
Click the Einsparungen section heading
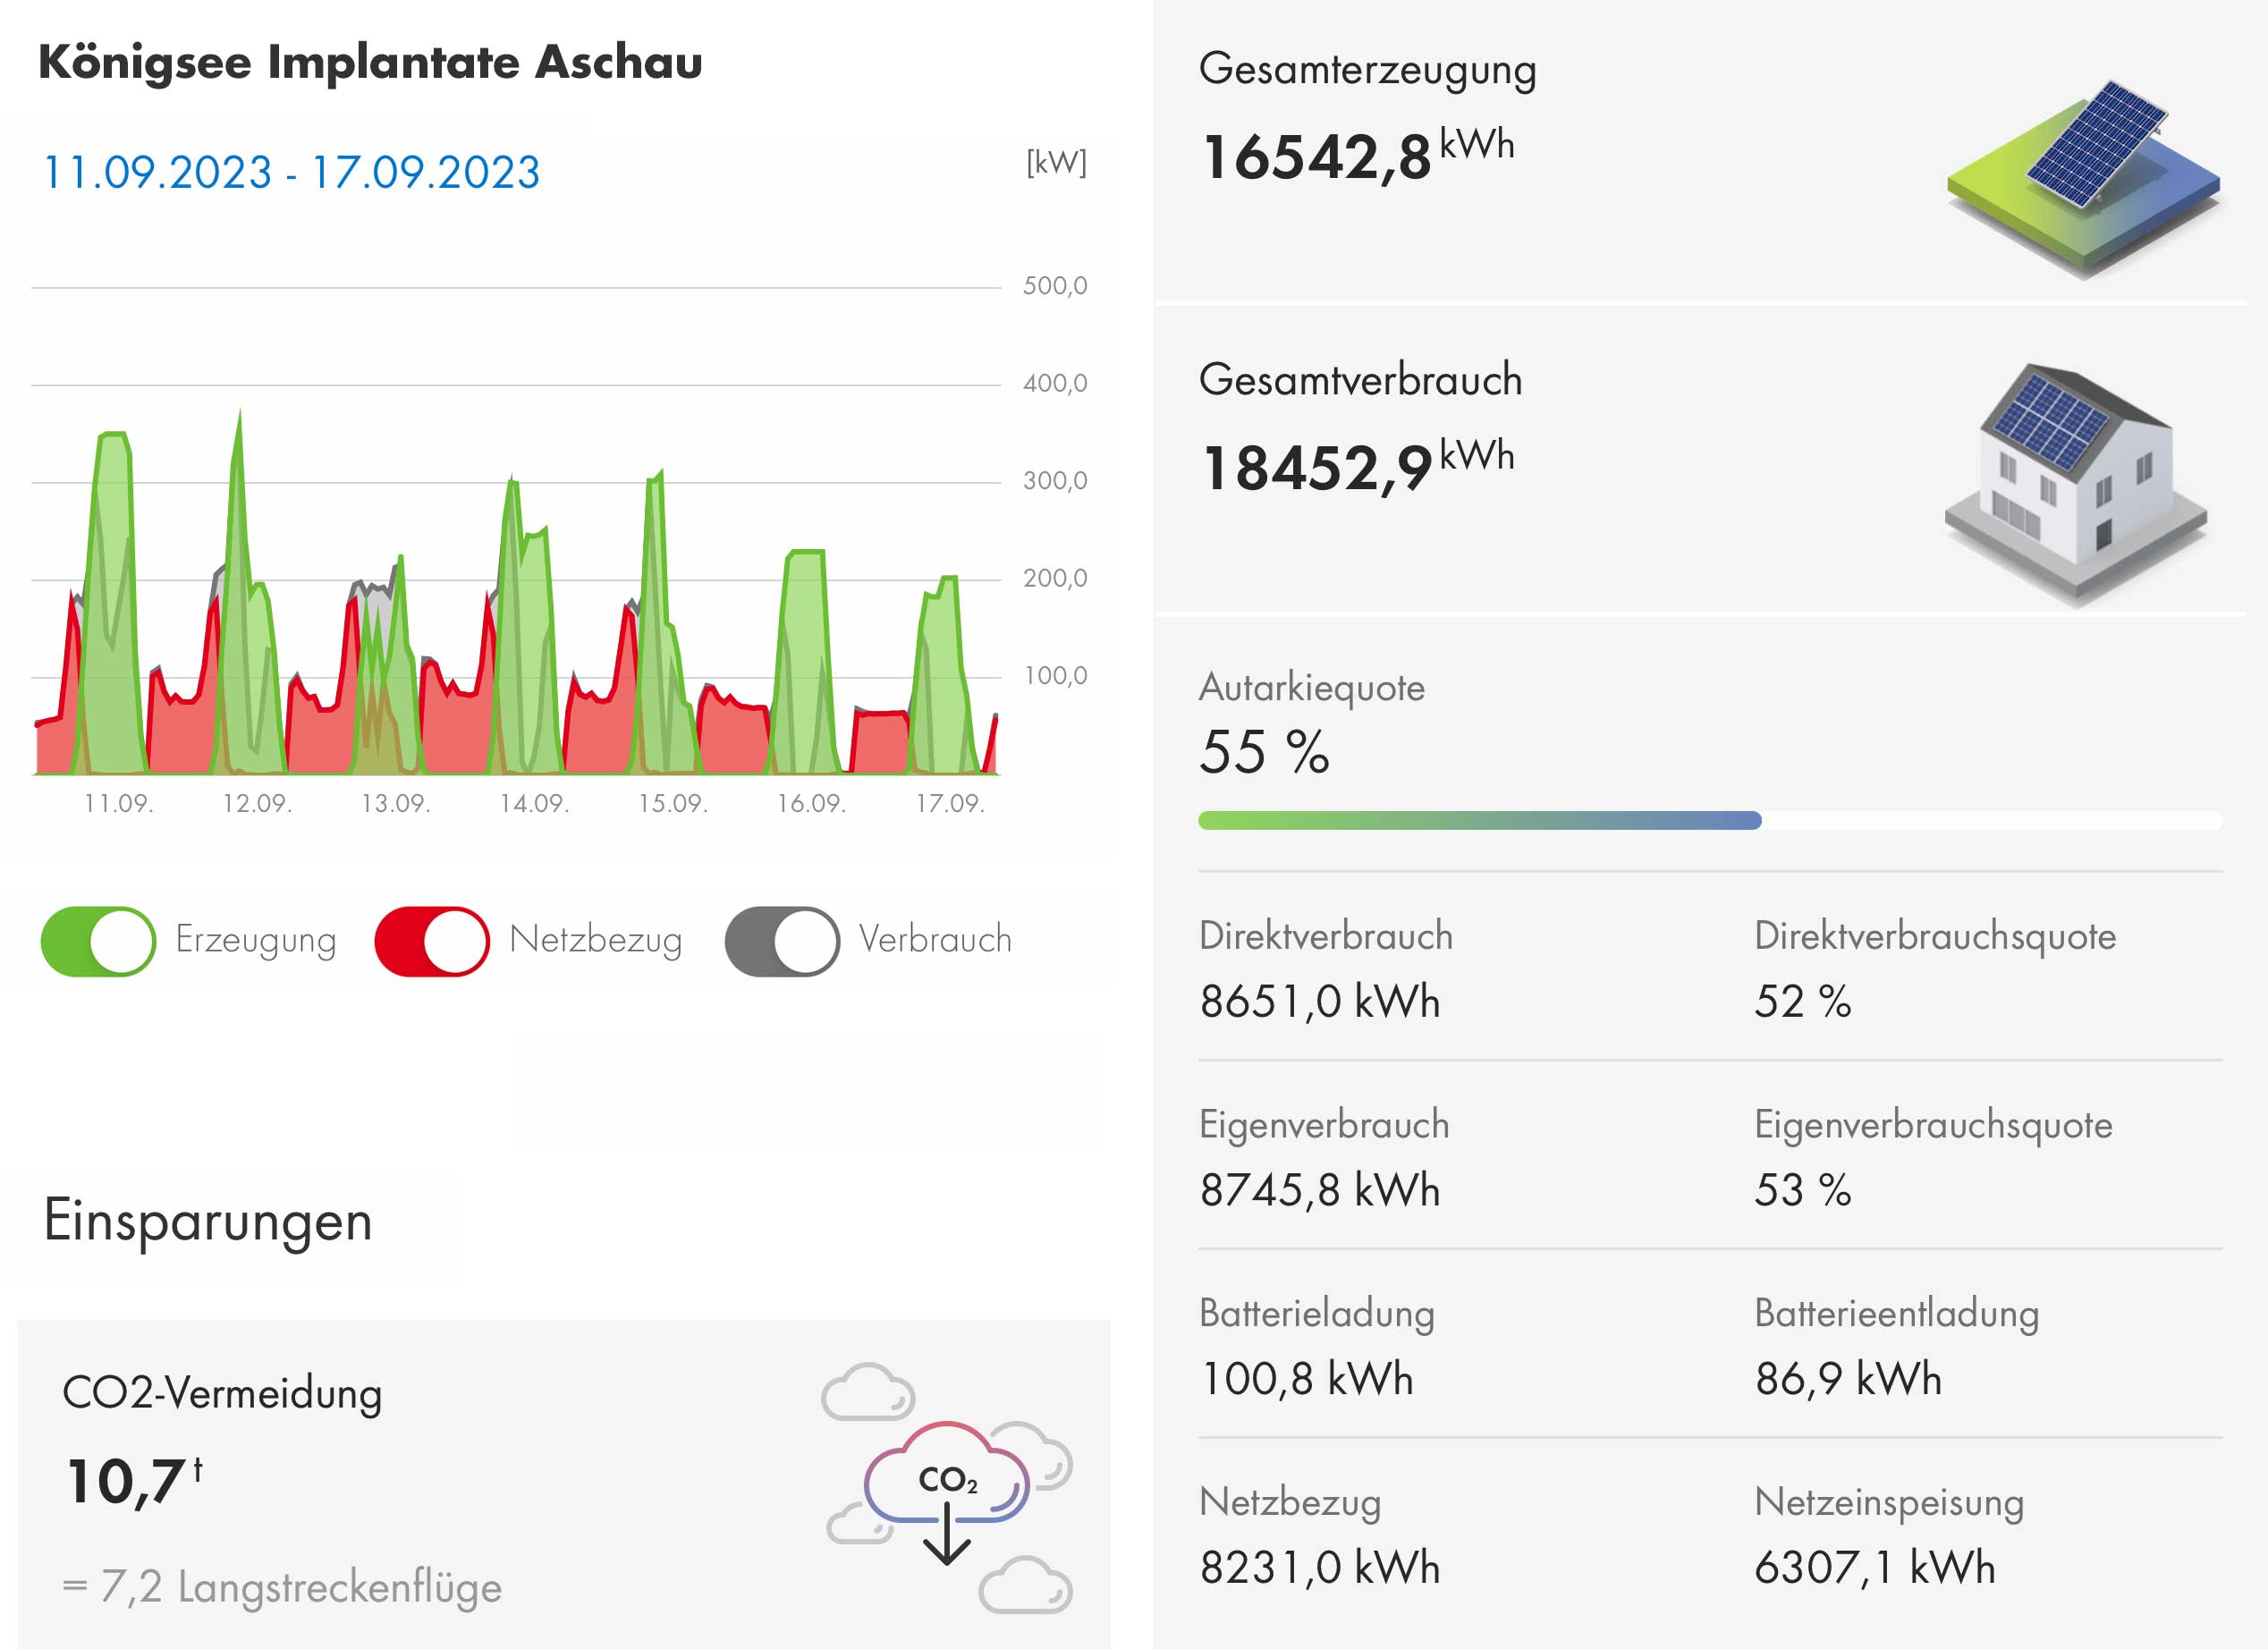pyautogui.click(x=208, y=1220)
